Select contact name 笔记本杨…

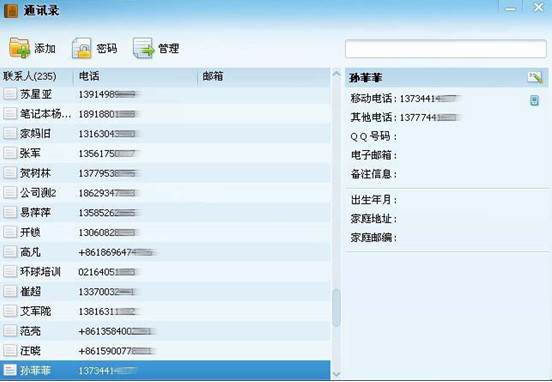coord(45,114)
